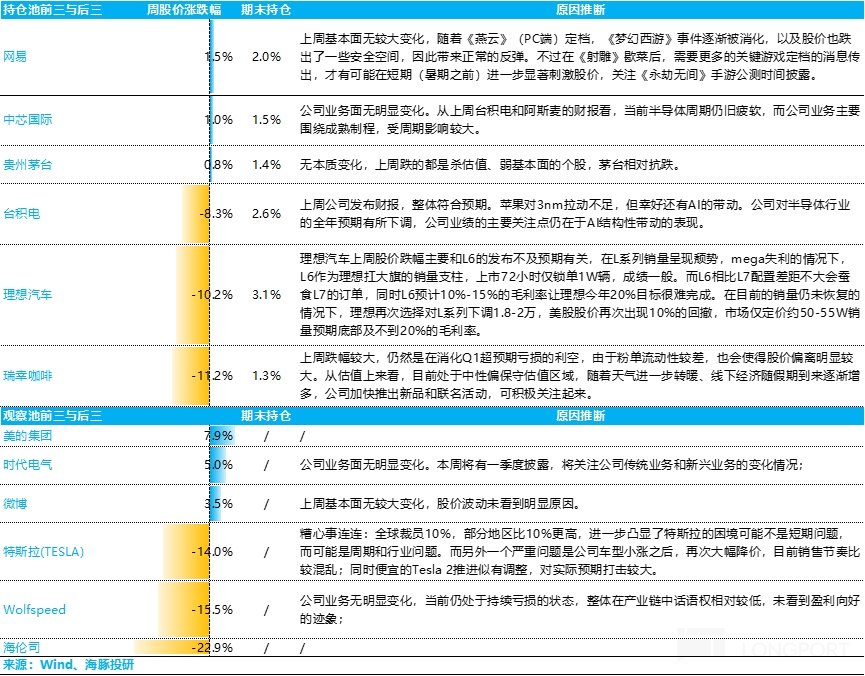Image resolution: width=865 pixels, height=676 pixels.
Task: Select the 特斯拉(TESLA) row label
Action: click(x=44, y=551)
